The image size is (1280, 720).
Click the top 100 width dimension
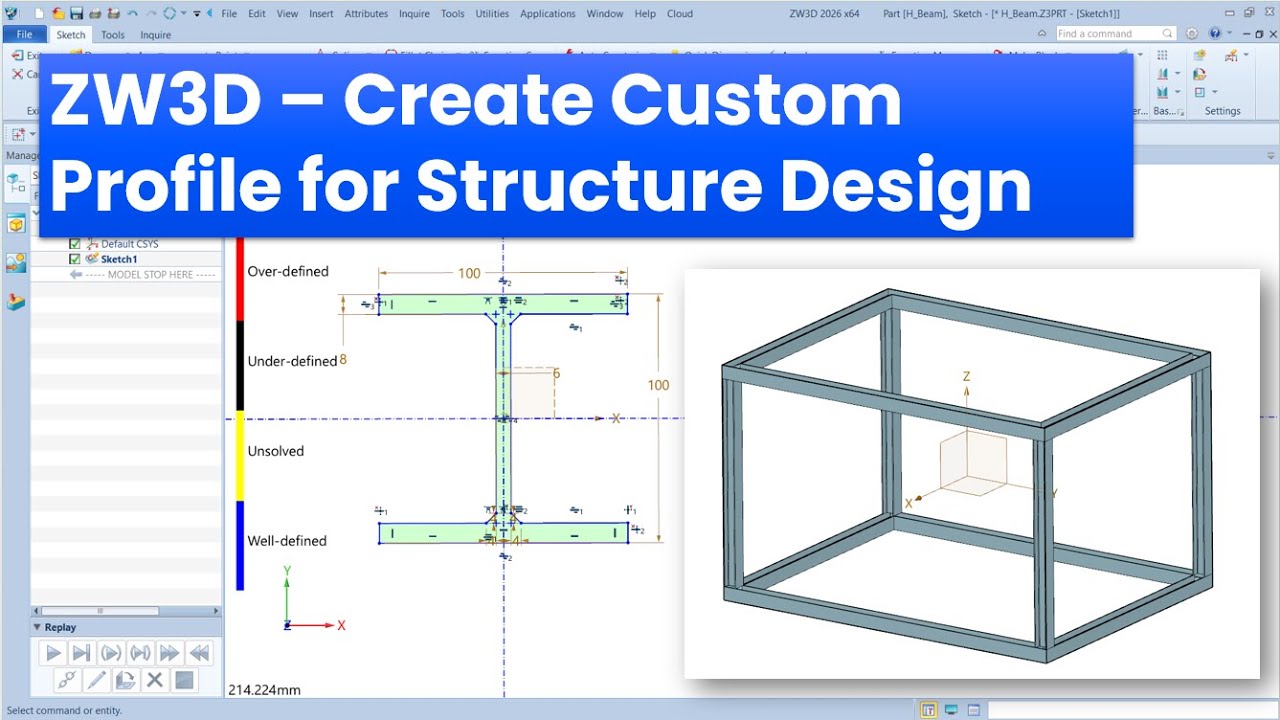(469, 274)
